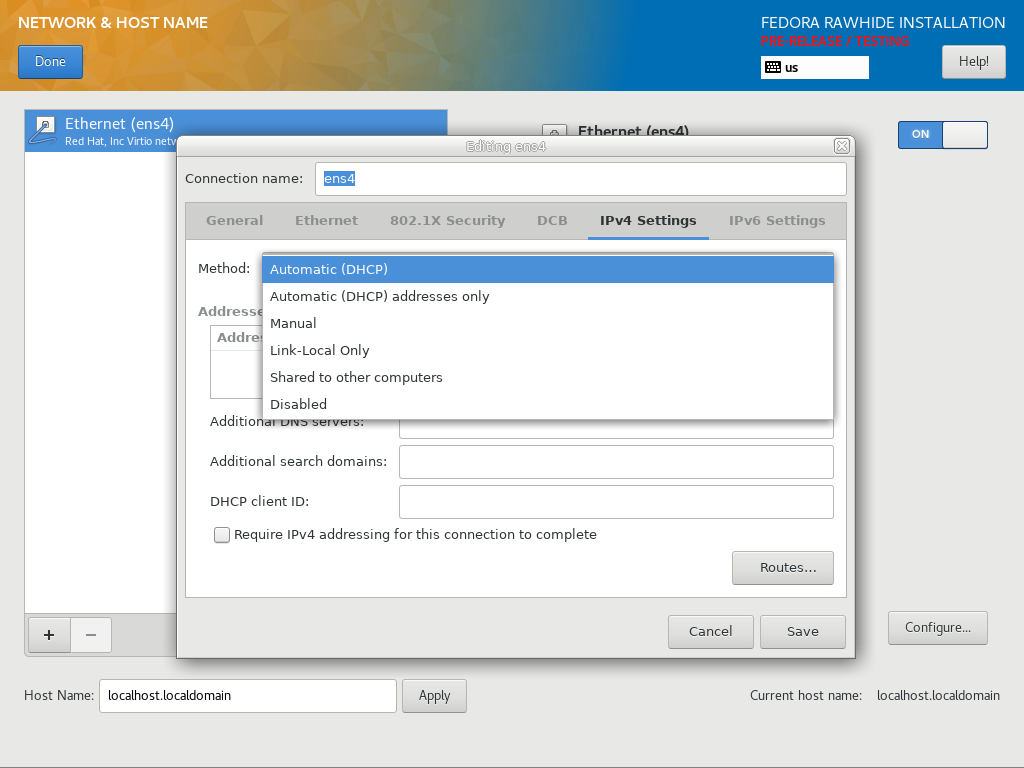Open the Help! button
1024x768 pixels.
click(973, 62)
